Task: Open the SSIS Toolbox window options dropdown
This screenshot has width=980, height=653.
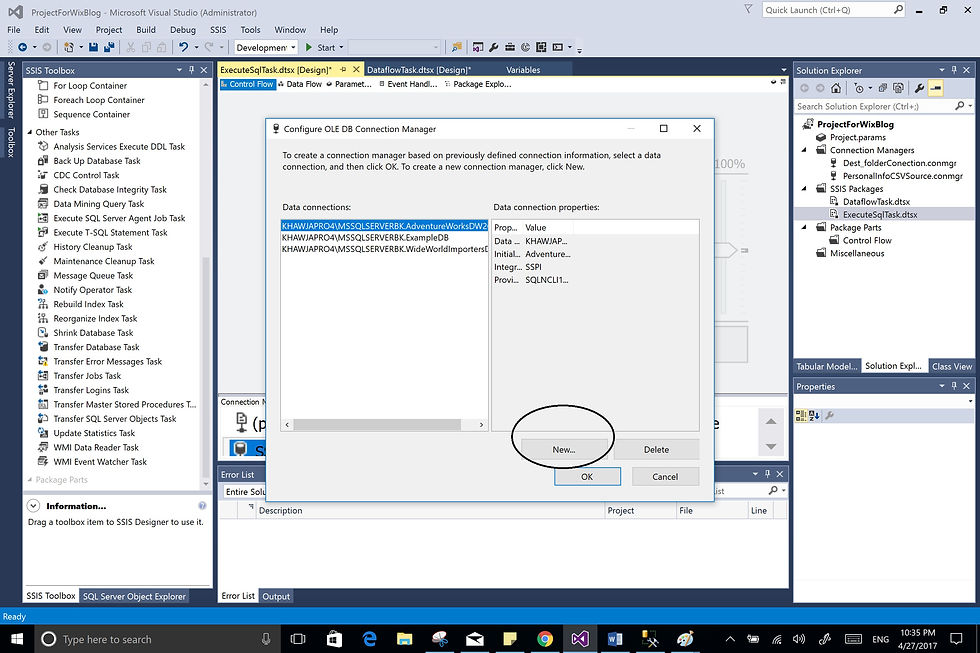Action: pos(179,70)
